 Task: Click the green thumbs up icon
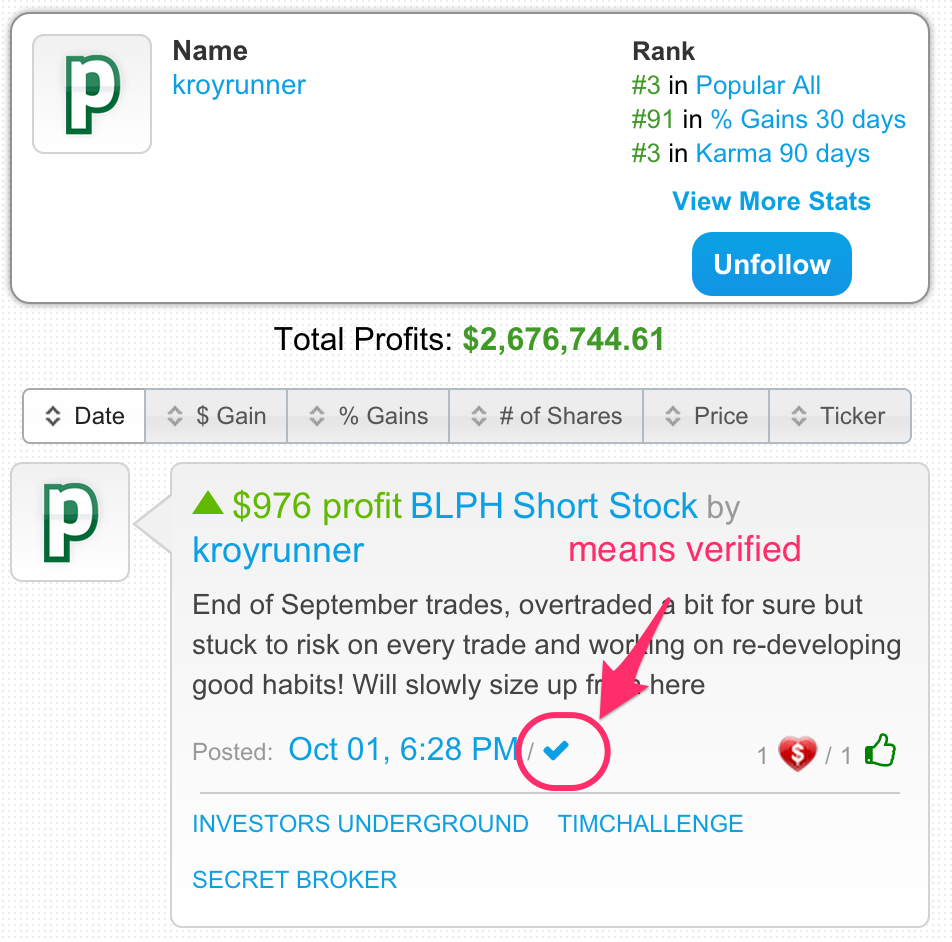coord(879,751)
